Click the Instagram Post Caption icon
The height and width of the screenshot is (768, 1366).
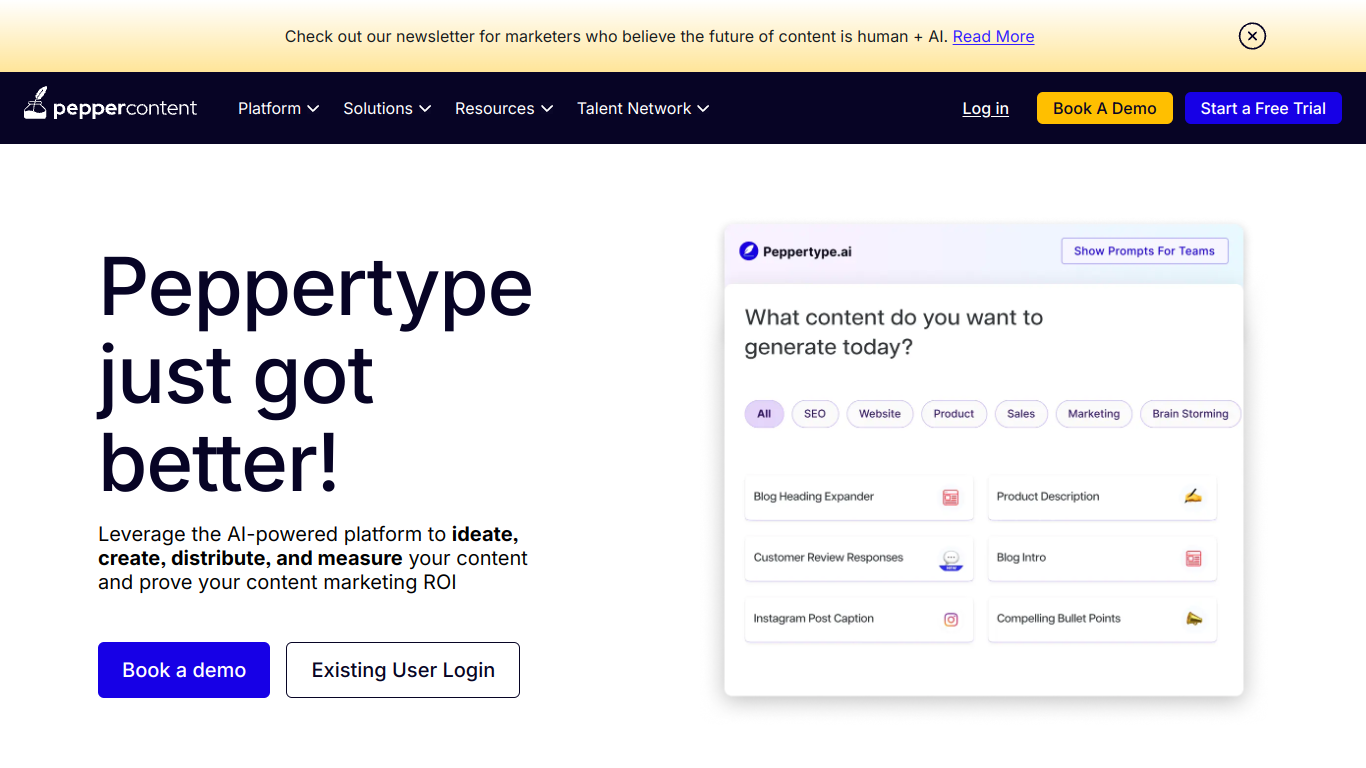click(x=951, y=619)
